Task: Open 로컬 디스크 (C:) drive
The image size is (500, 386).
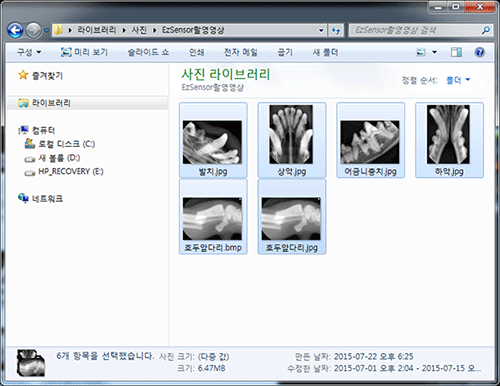Action: coord(67,144)
